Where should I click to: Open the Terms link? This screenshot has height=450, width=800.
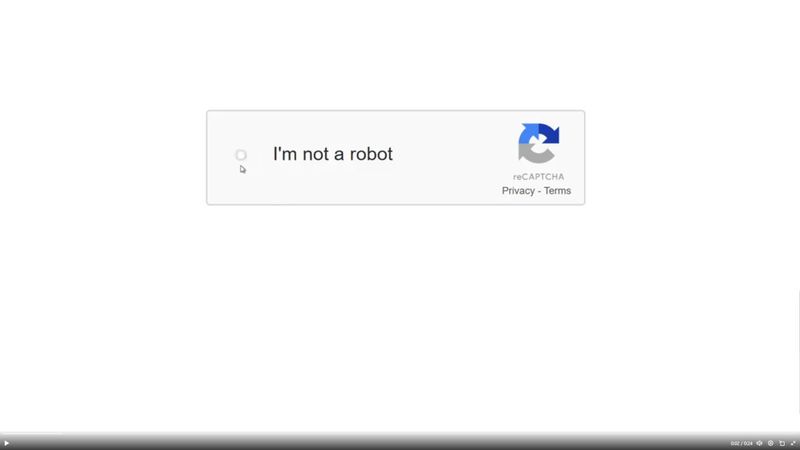point(557,191)
